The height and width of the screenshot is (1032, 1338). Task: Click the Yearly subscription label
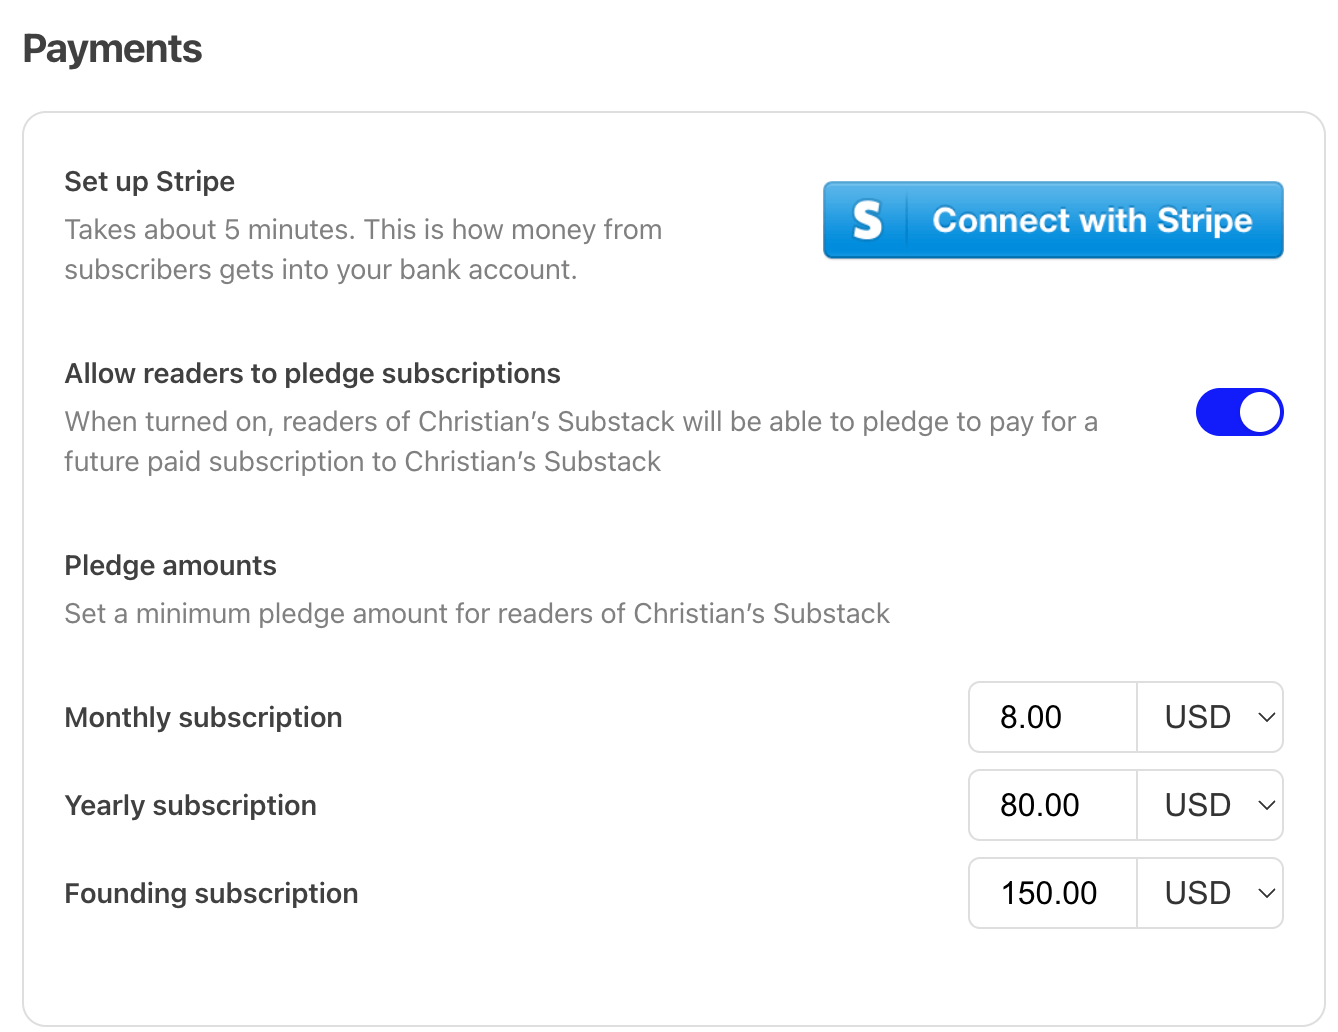pos(190,805)
